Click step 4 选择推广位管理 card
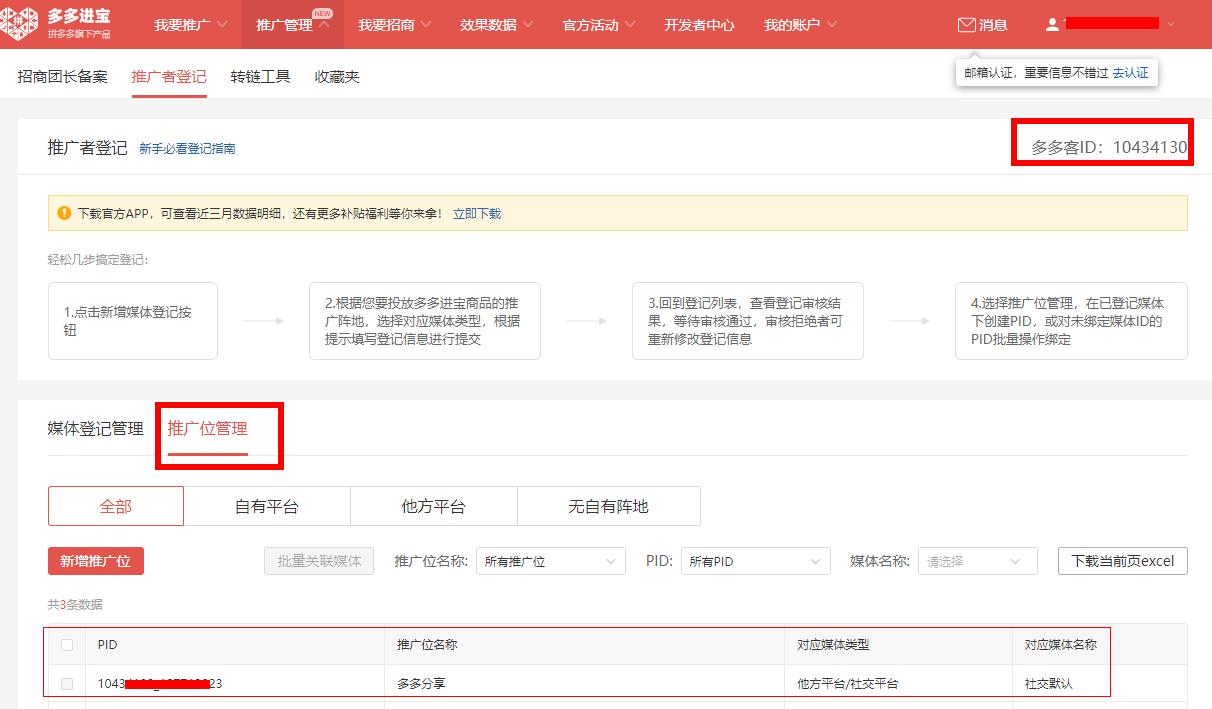 pyautogui.click(x=1071, y=321)
